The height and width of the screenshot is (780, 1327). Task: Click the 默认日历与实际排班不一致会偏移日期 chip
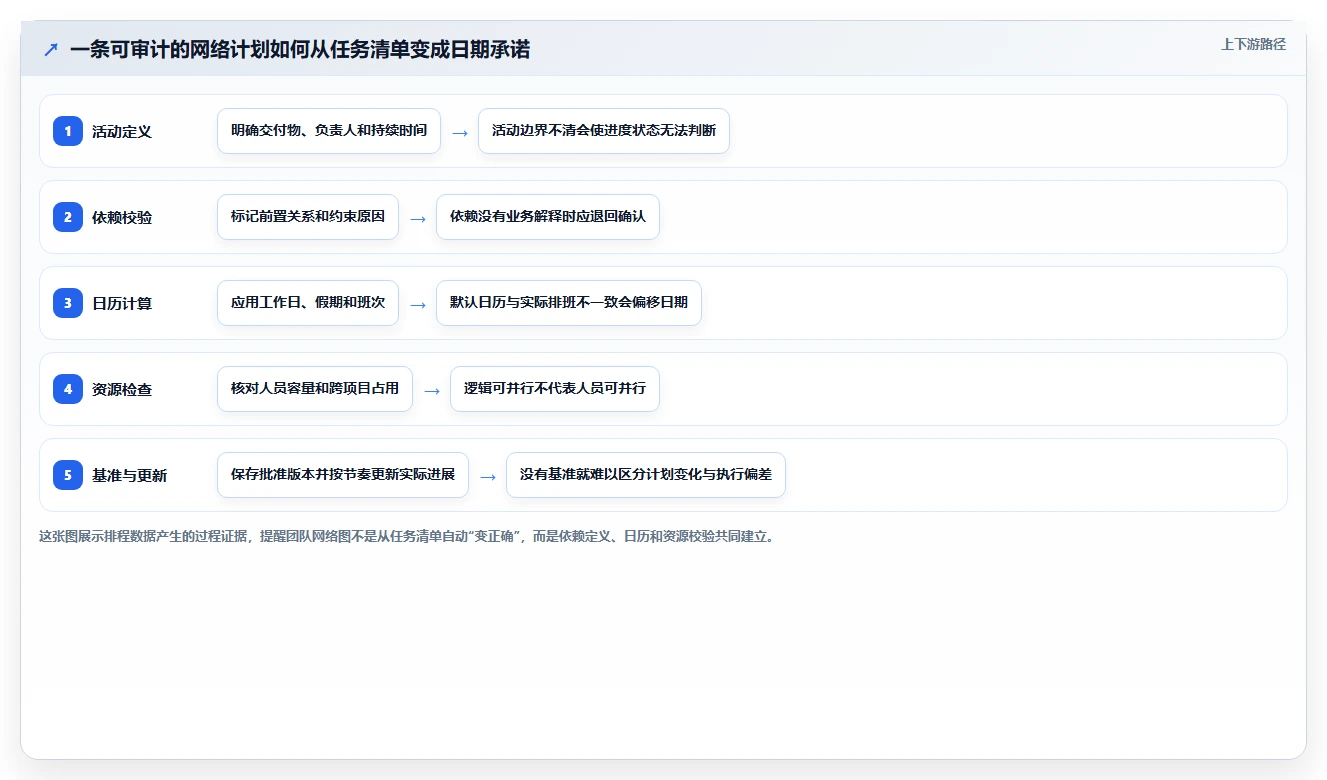(x=569, y=303)
